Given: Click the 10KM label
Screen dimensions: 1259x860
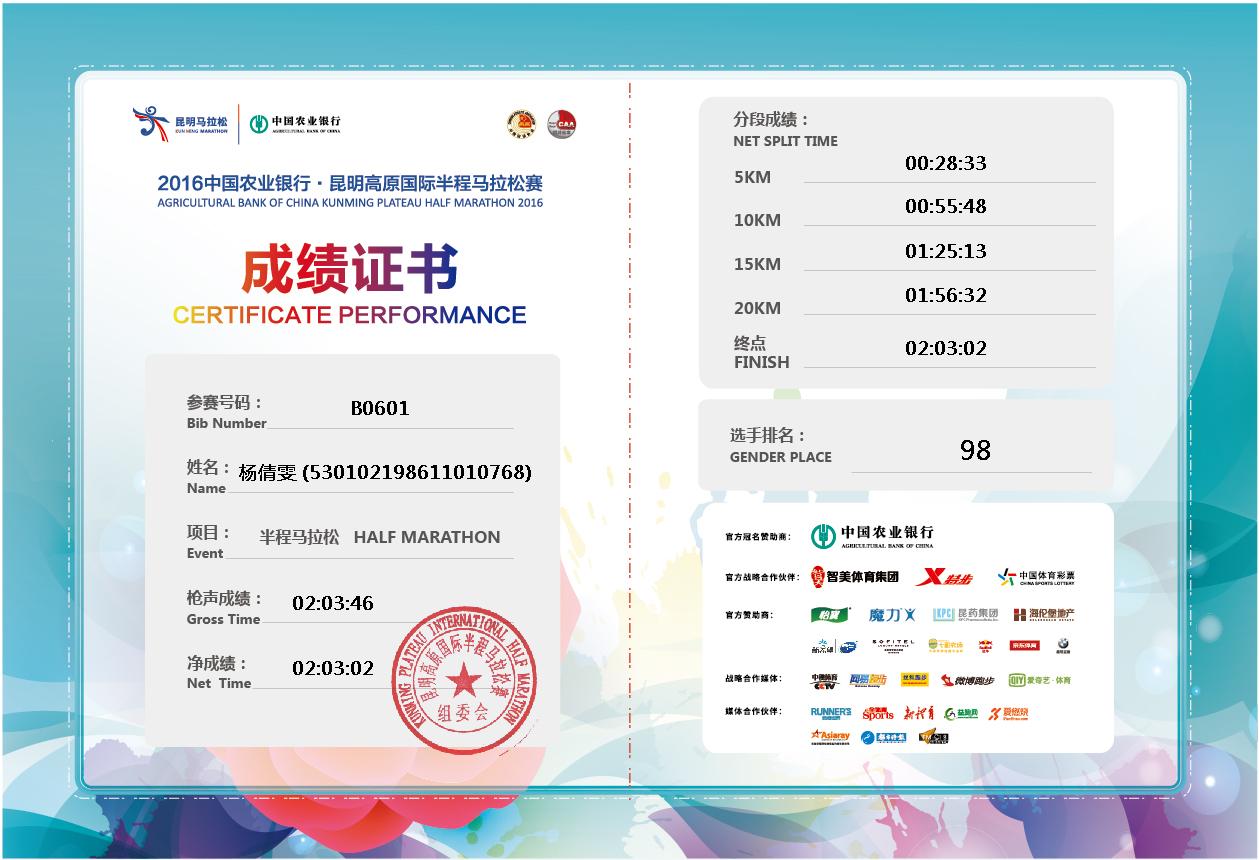Looking at the screenshot, I should click(x=757, y=220).
